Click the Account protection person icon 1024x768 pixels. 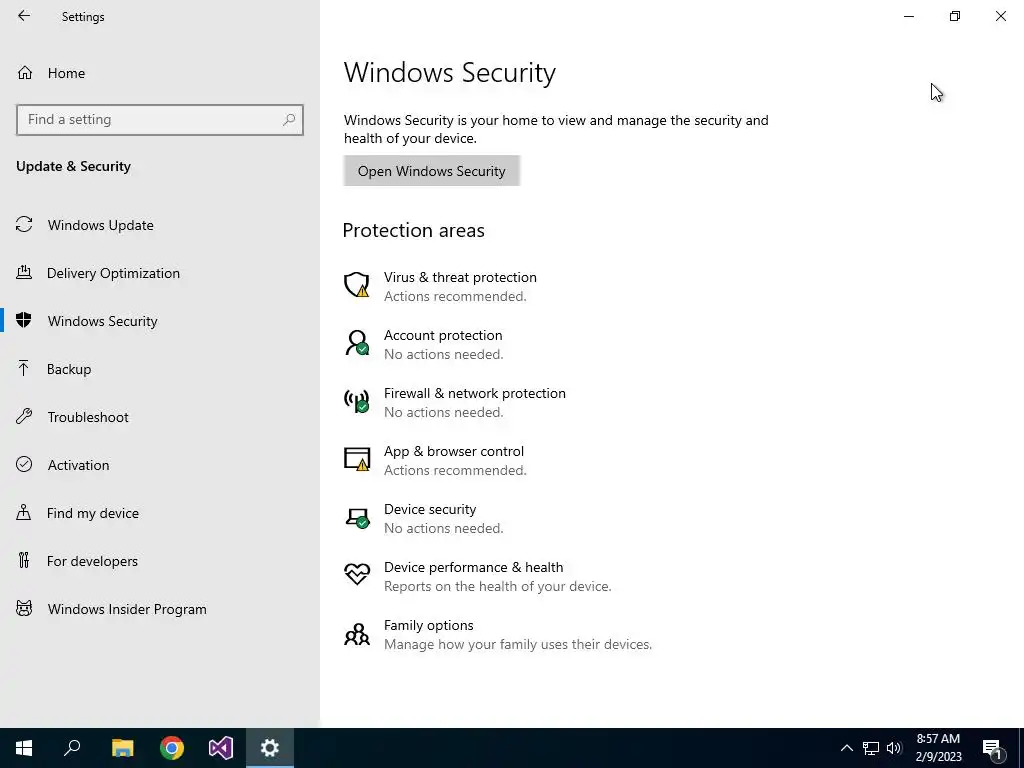357,343
